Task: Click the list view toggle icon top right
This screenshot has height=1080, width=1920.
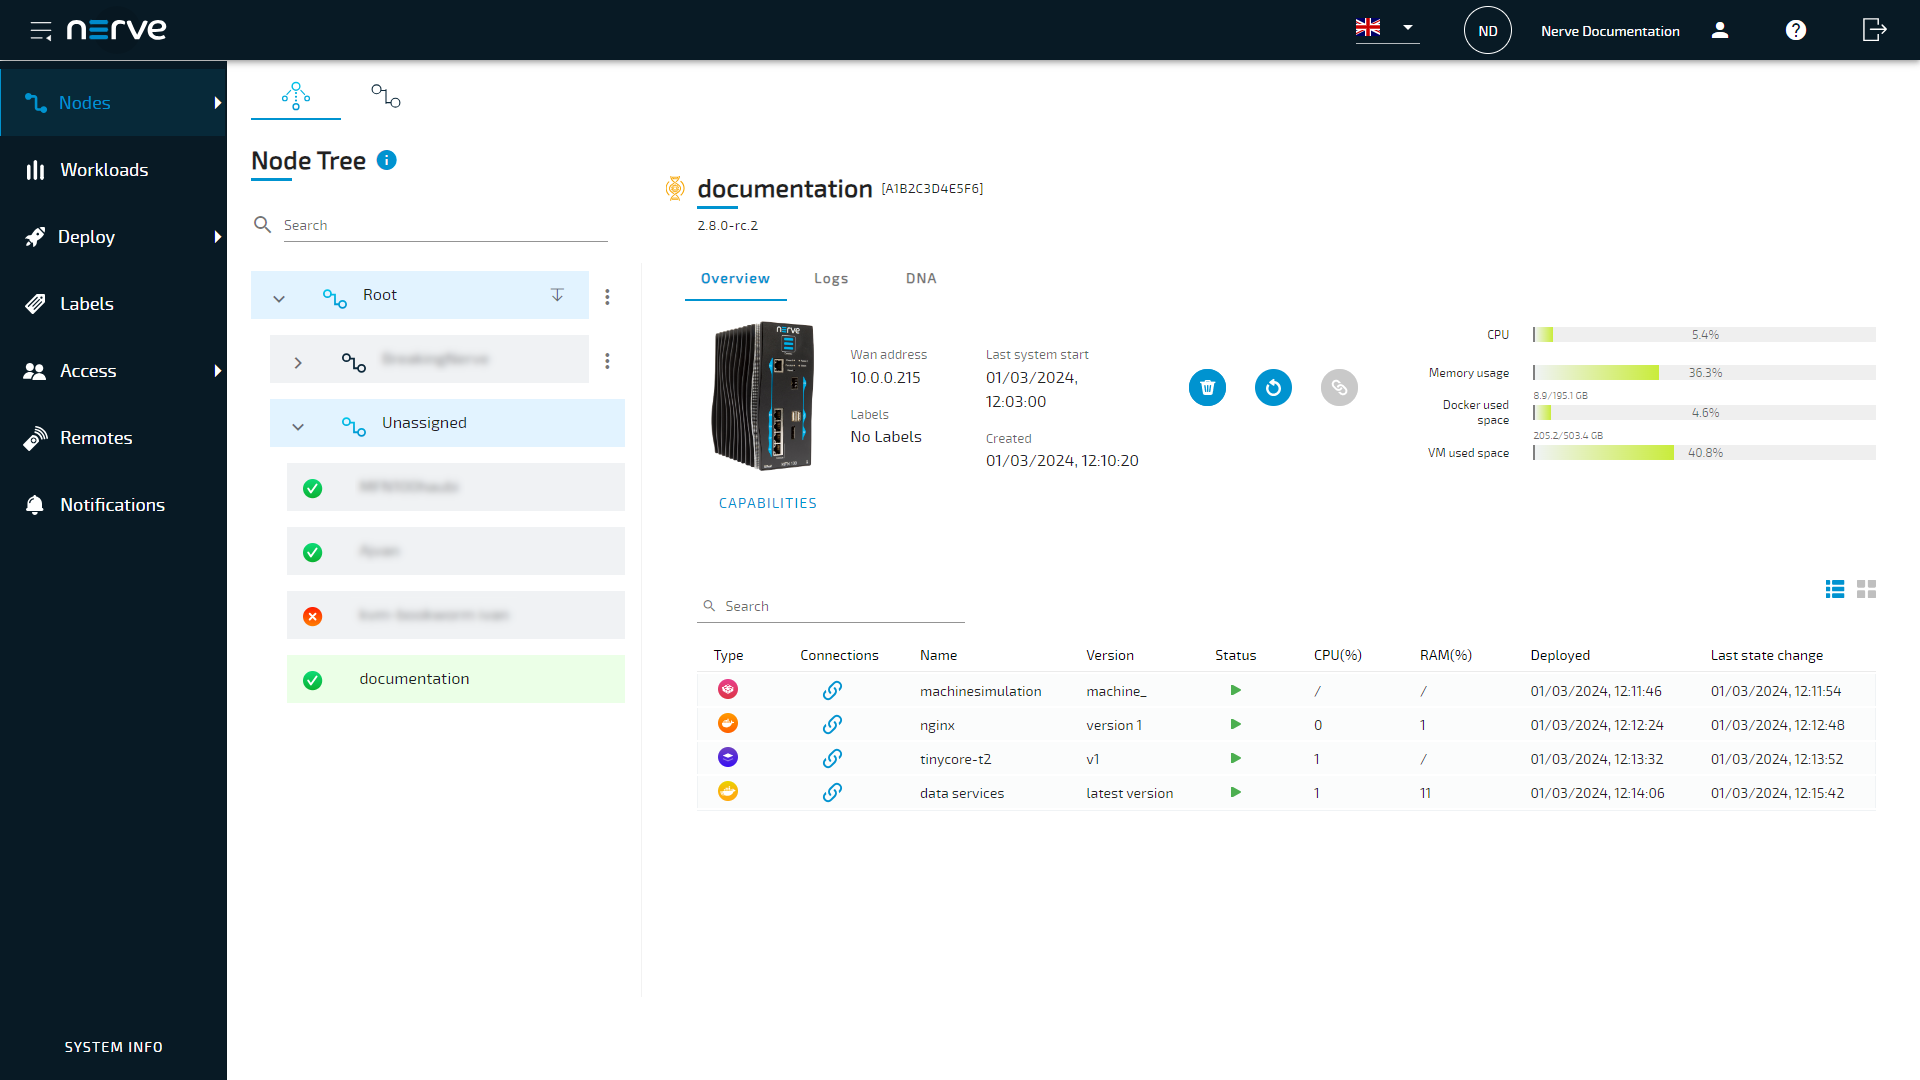Action: (1834, 589)
